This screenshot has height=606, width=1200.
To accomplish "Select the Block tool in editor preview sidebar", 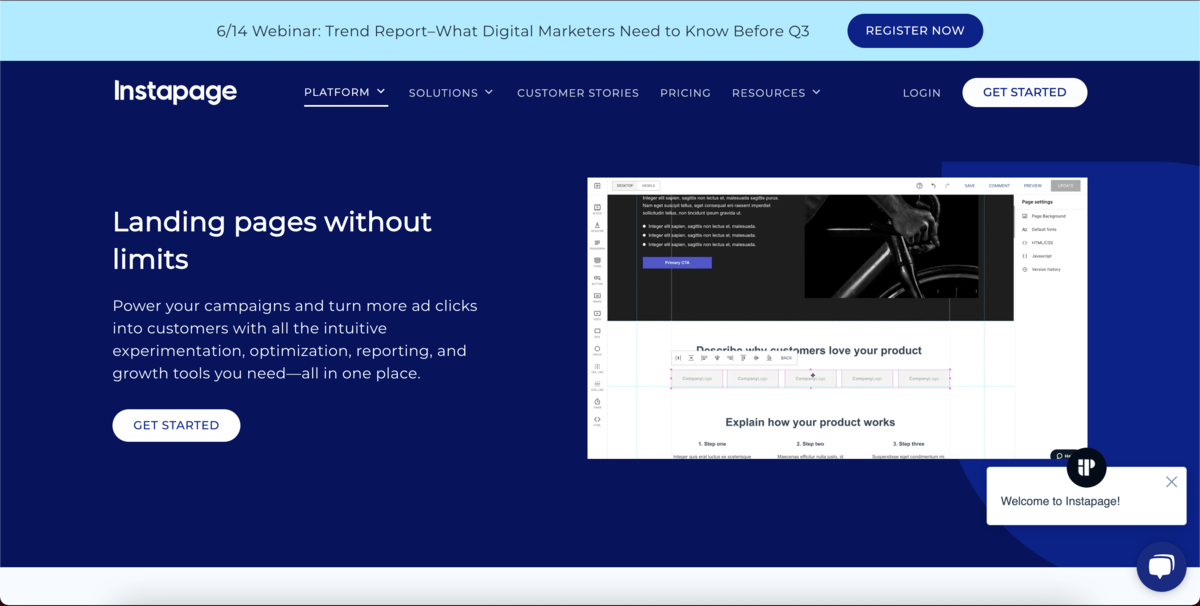I will pos(597,209).
